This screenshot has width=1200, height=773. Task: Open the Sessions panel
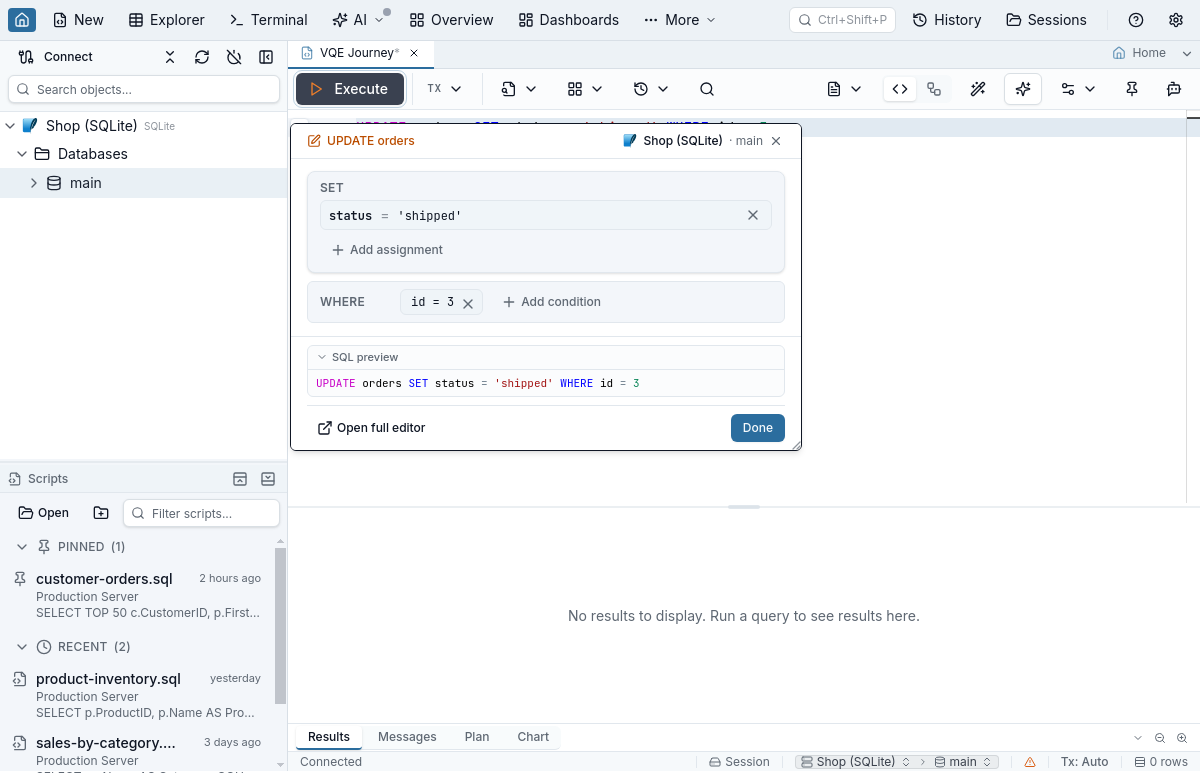pos(1046,20)
